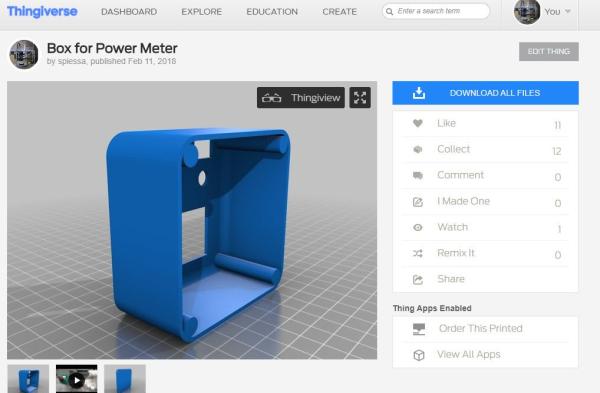Click the Remix It shuffle icon
The width and height of the screenshot is (600, 393).
[x=418, y=253]
